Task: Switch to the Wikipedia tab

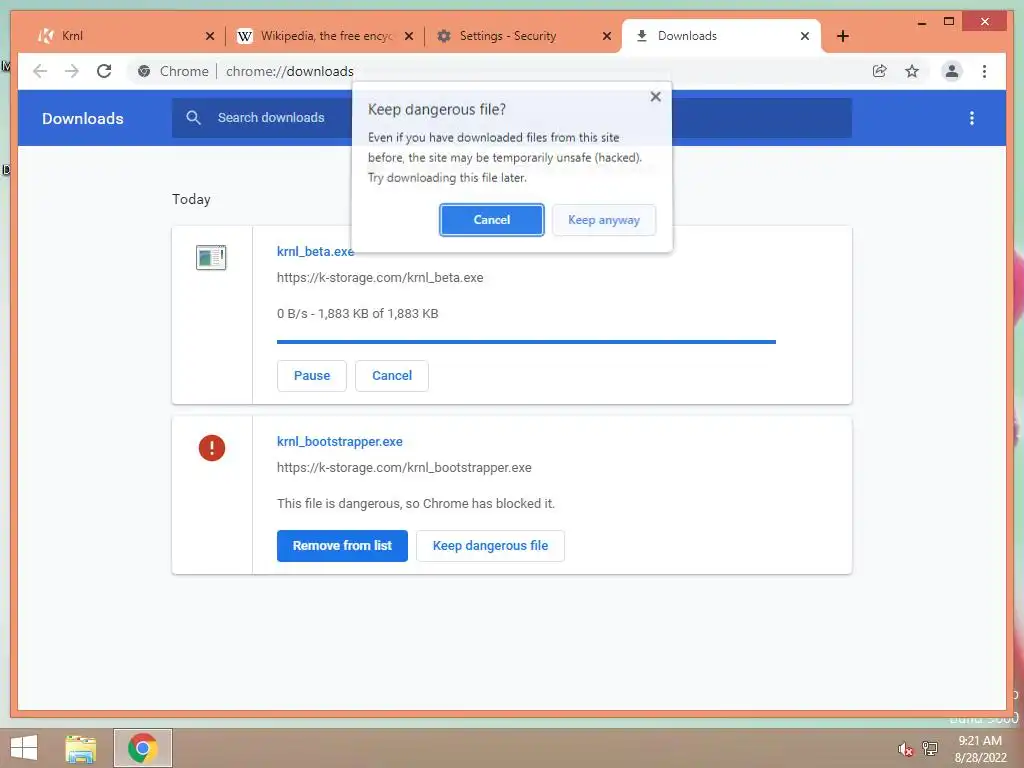Action: coord(325,36)
